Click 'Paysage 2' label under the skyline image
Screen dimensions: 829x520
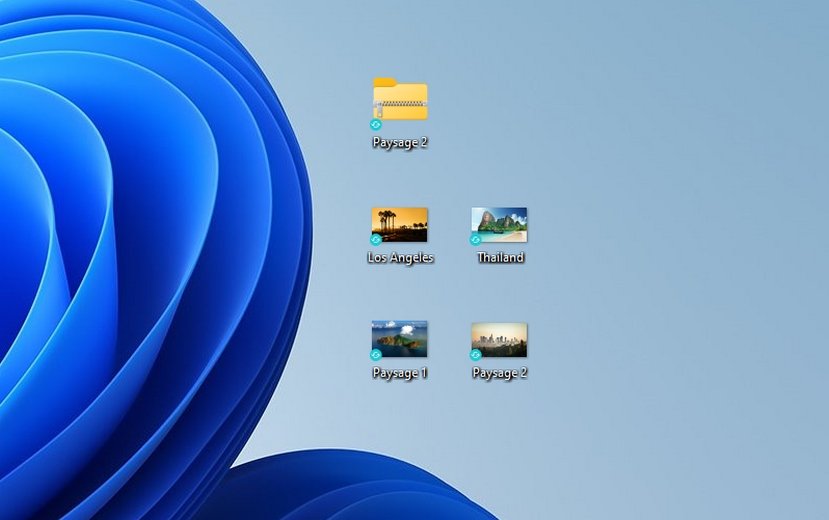[500, 373]
